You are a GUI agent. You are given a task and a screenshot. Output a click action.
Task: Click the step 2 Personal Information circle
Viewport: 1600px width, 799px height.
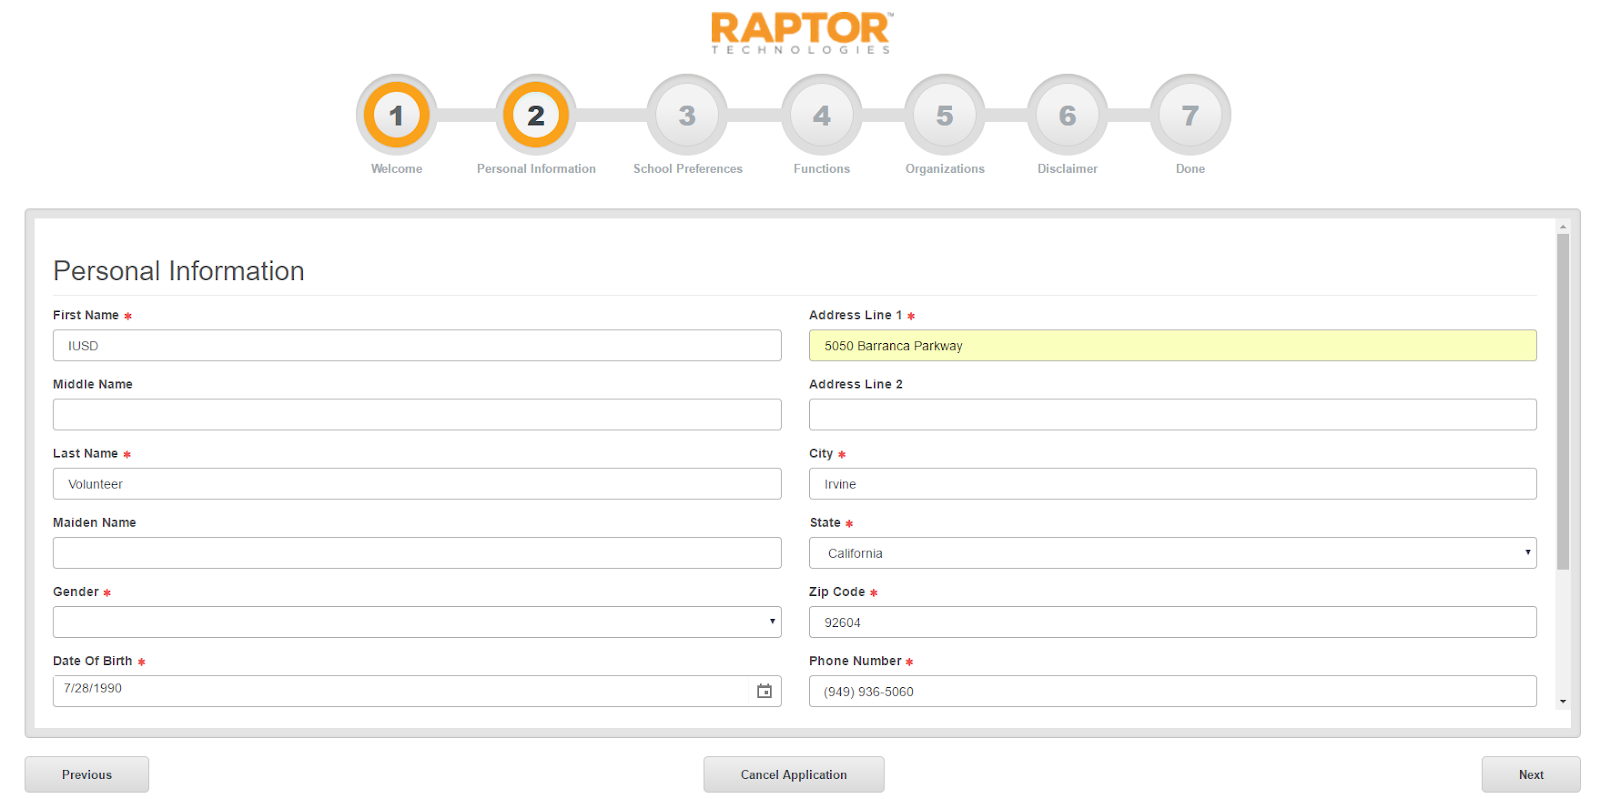coord(536,116)
